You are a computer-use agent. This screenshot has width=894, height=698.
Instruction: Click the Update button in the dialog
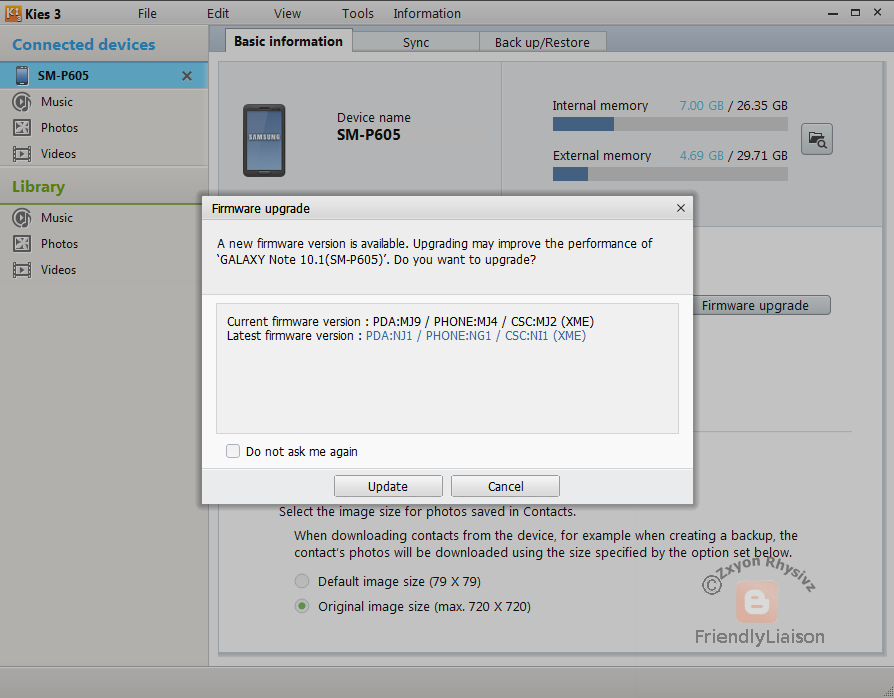(388, 485)
